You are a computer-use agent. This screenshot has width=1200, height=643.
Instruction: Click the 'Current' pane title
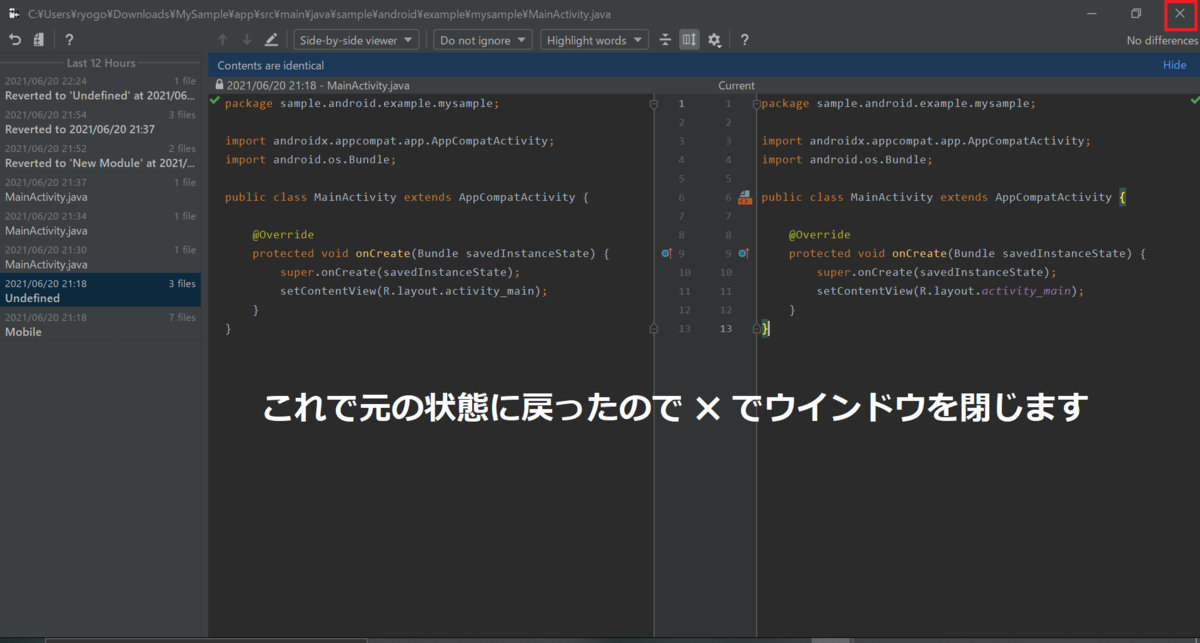click(x=736, y=86)
